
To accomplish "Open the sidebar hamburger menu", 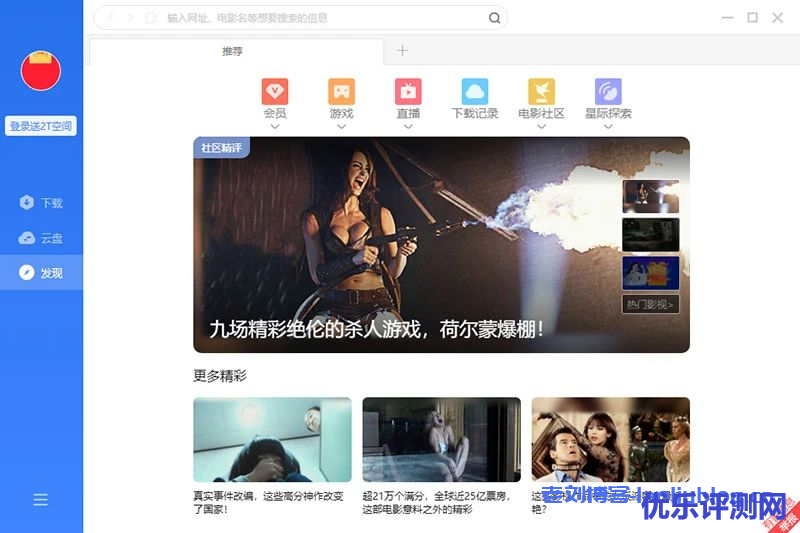I will click(40, 499).
